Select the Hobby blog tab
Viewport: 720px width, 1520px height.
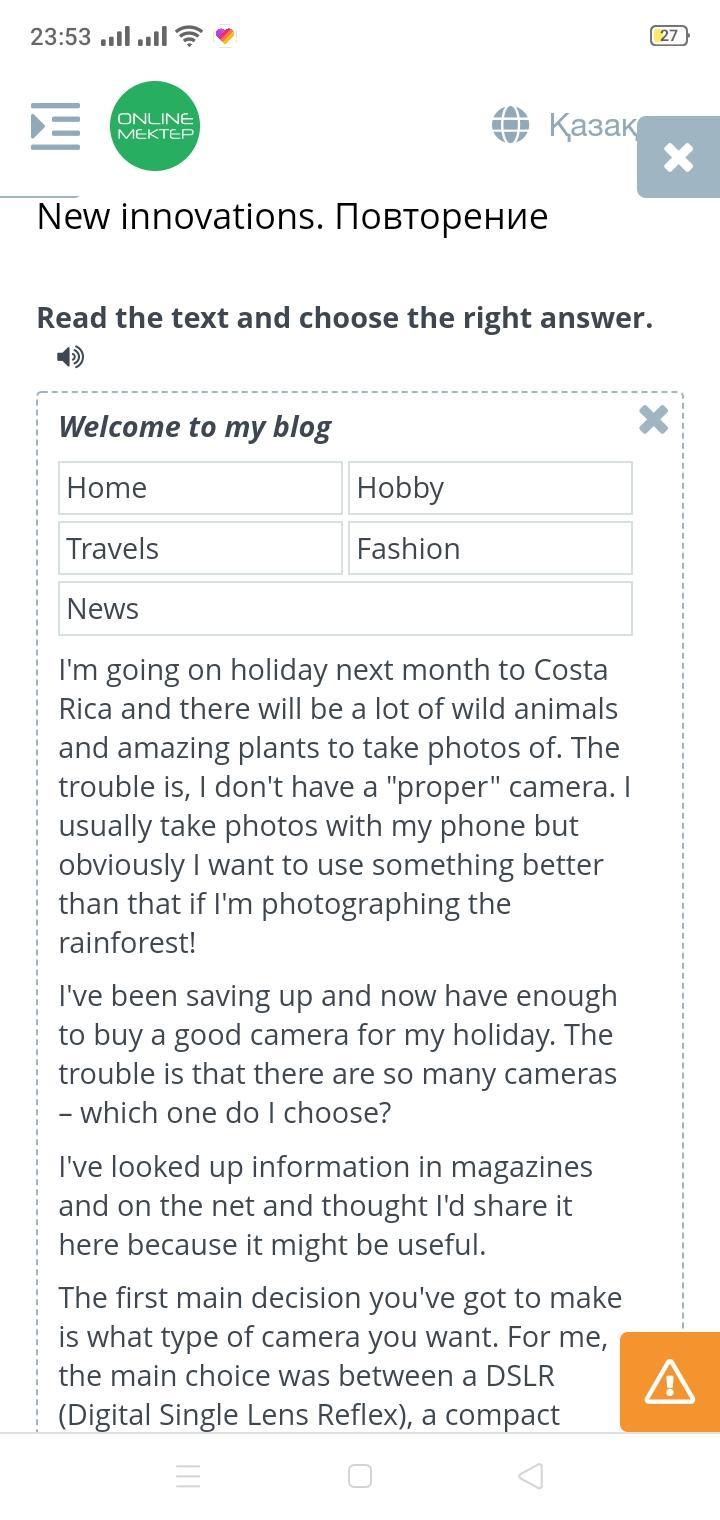490,488
